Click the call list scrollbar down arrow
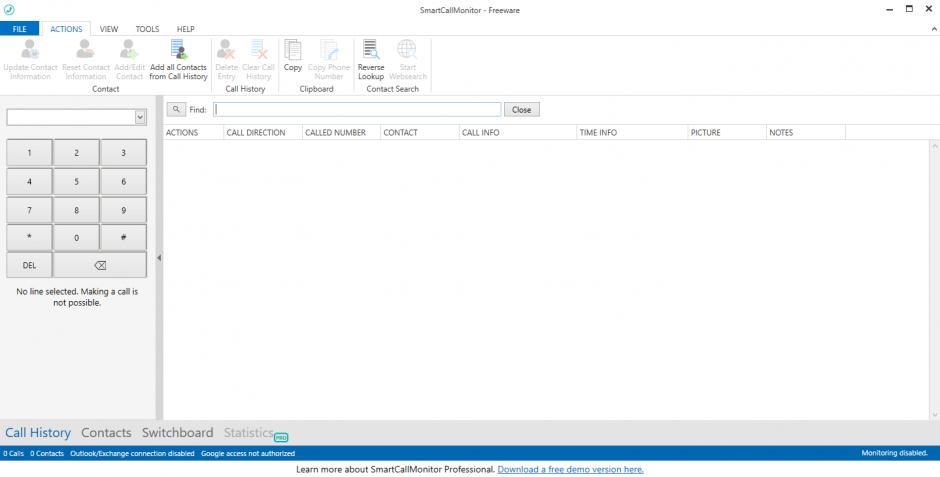 tap(935, 415)
